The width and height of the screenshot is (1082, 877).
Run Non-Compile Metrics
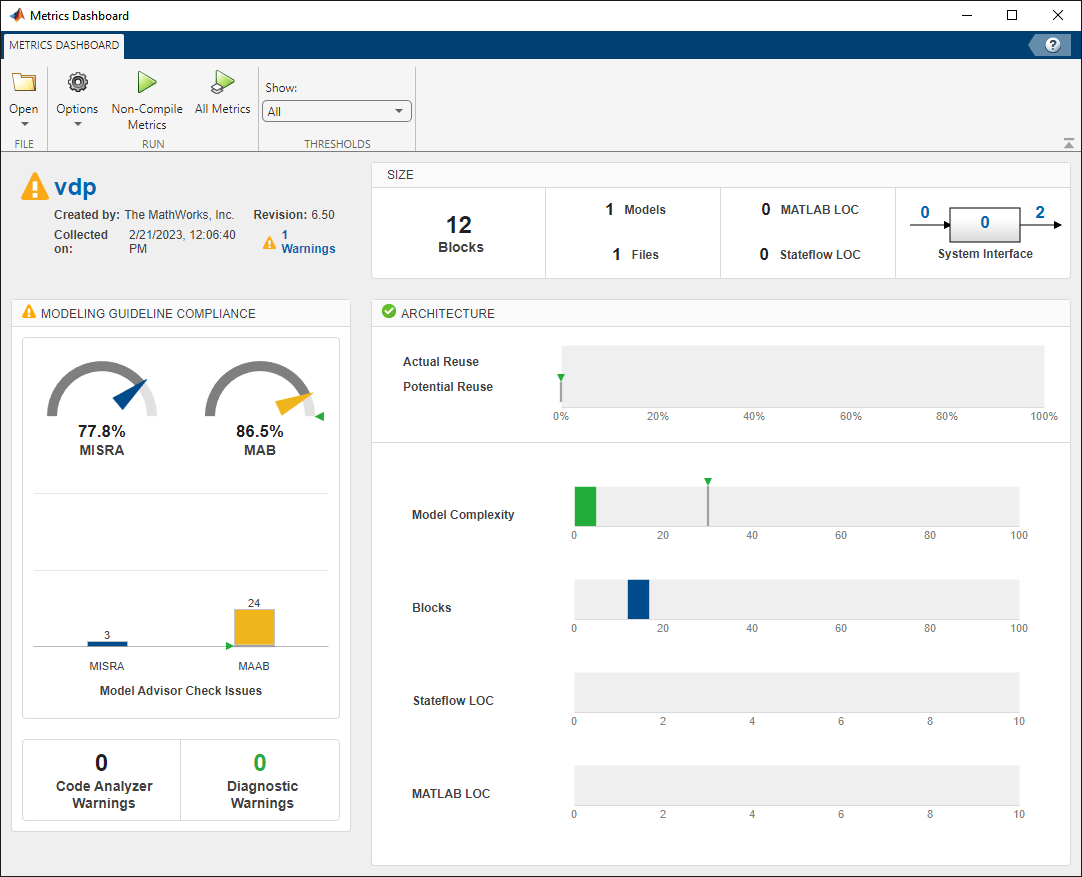147,83
